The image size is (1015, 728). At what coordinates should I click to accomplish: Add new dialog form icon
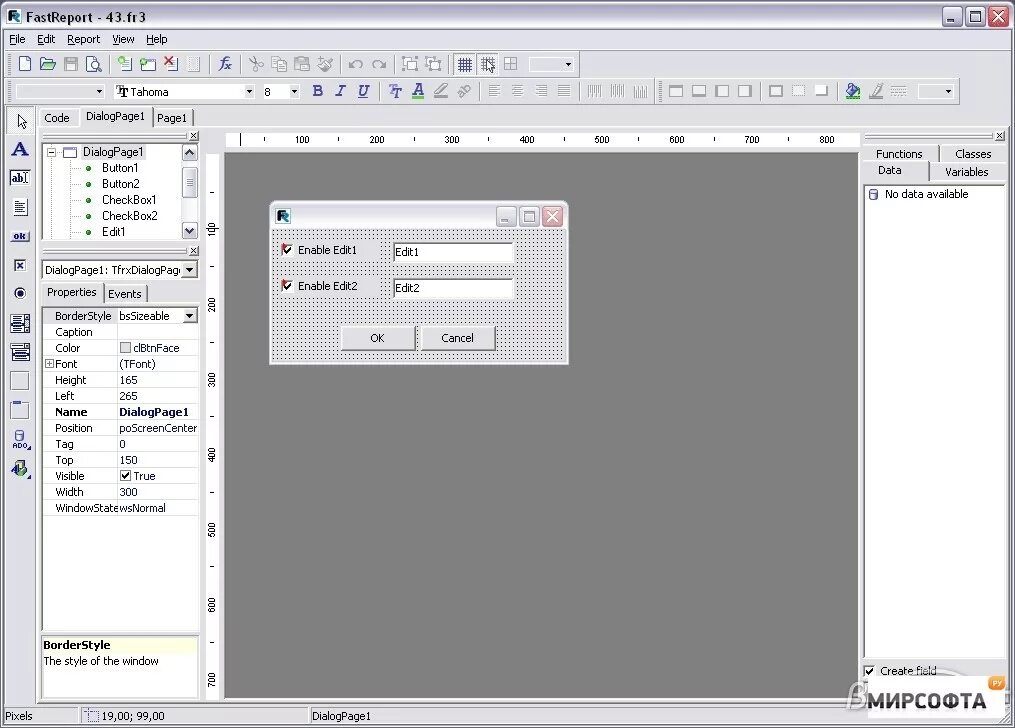[148, 63]
